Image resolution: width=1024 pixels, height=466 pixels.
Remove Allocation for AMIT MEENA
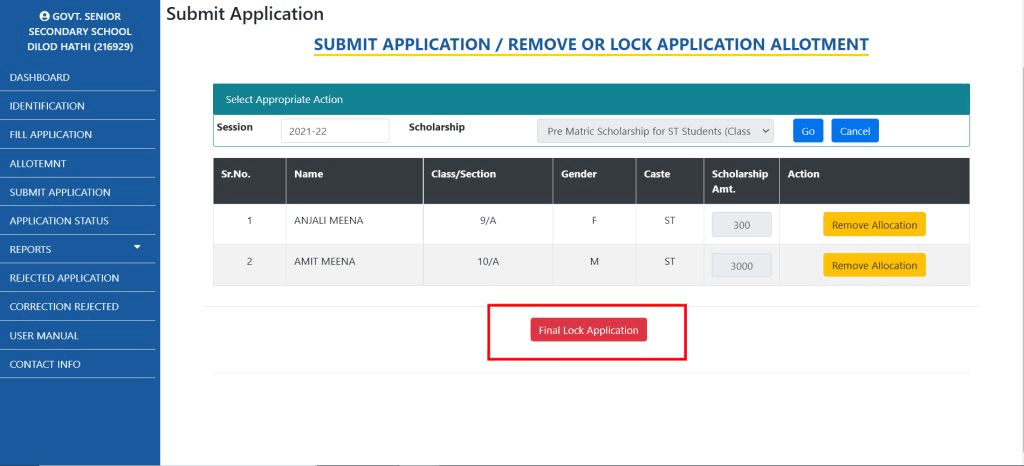874,265
